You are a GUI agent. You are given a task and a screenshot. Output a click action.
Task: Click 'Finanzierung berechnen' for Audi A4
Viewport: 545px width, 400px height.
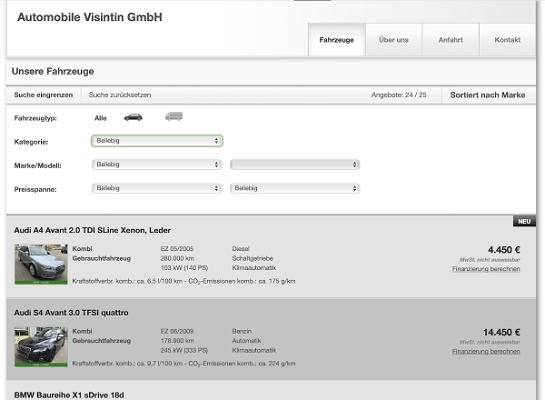(486, 269)
